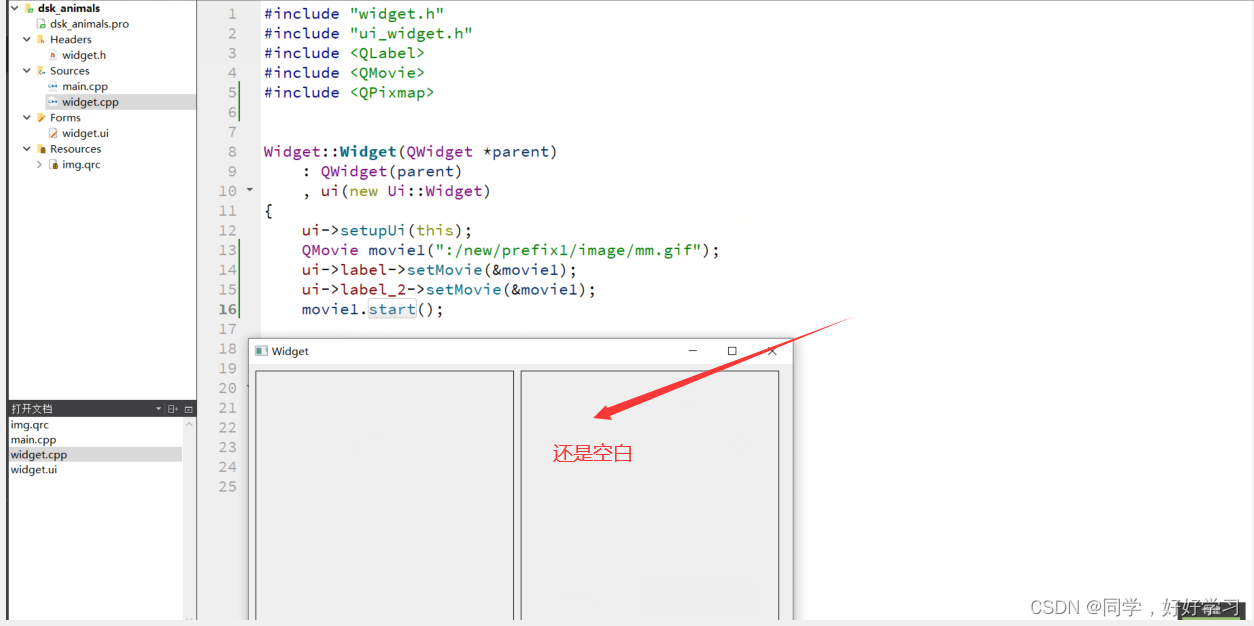The image size is (1254, 626).
Task: Click the ': QWidget(parent)' code line
Action: (382, 171)
